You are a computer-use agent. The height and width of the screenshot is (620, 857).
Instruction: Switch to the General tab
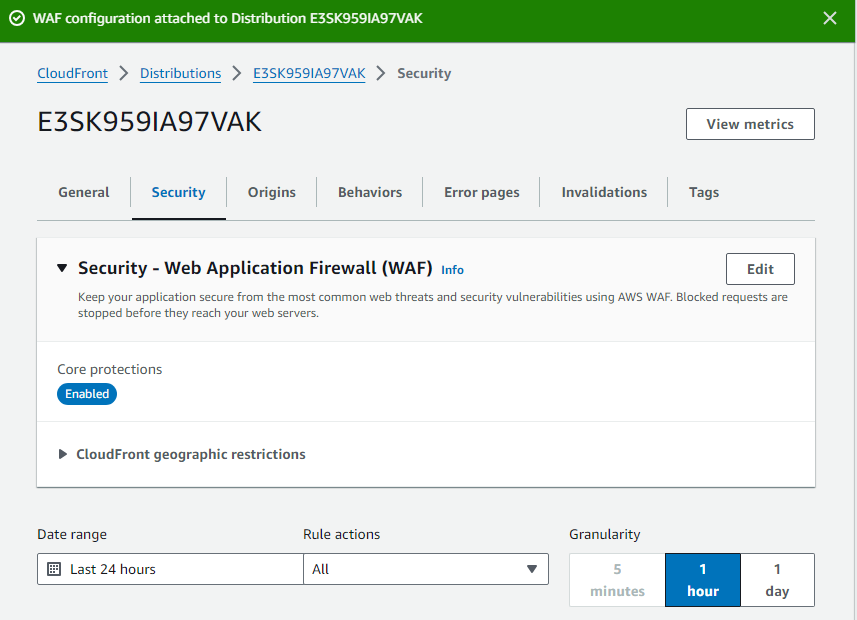pyautogui.click(x=84, y=192)
